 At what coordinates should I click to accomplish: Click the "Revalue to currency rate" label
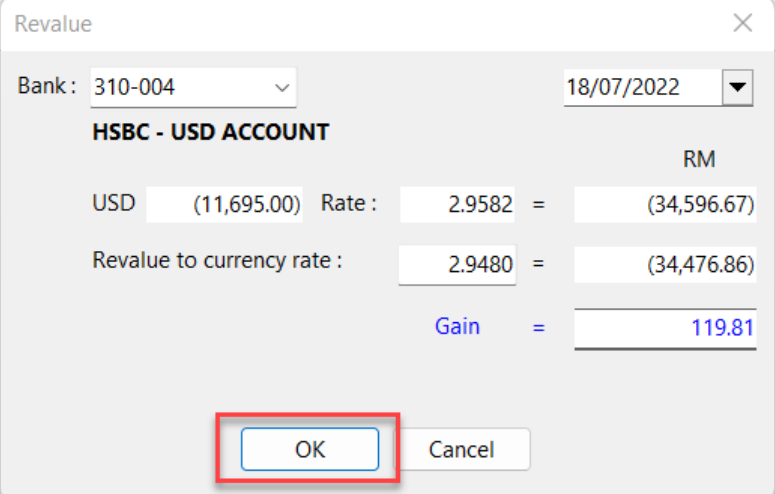coord(217,260)
